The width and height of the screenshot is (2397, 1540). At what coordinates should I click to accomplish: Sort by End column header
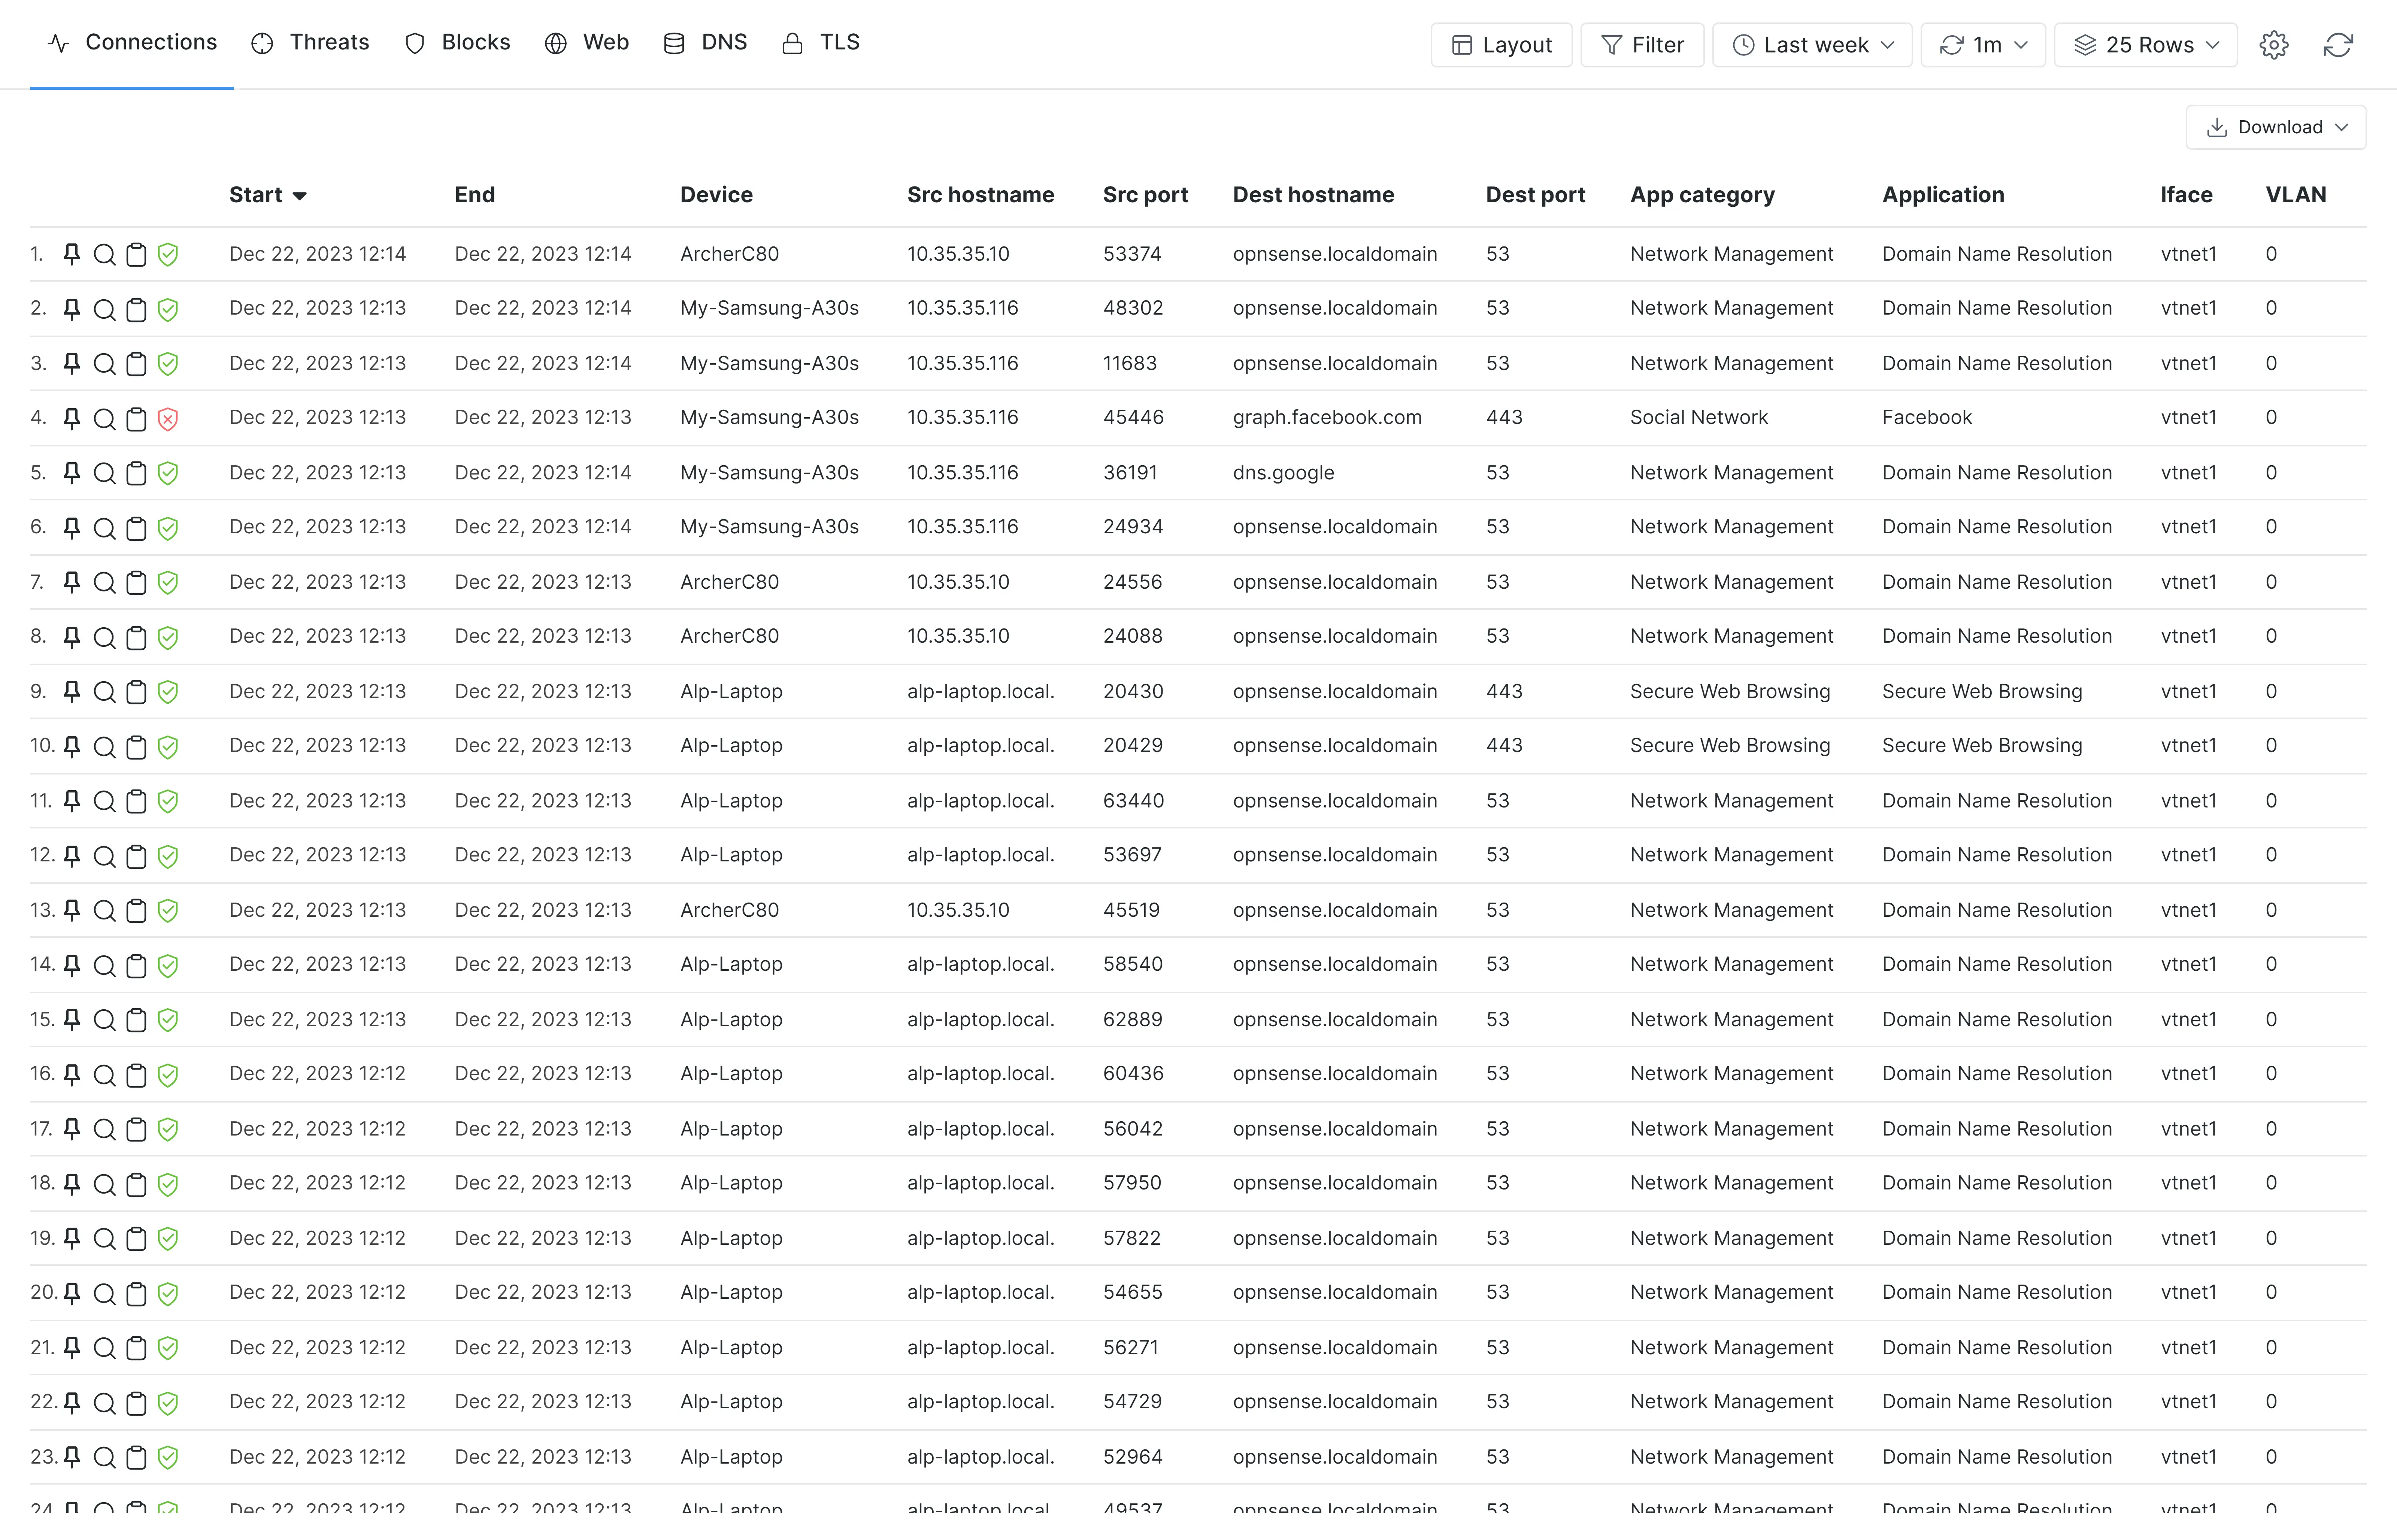coord(475,195)
